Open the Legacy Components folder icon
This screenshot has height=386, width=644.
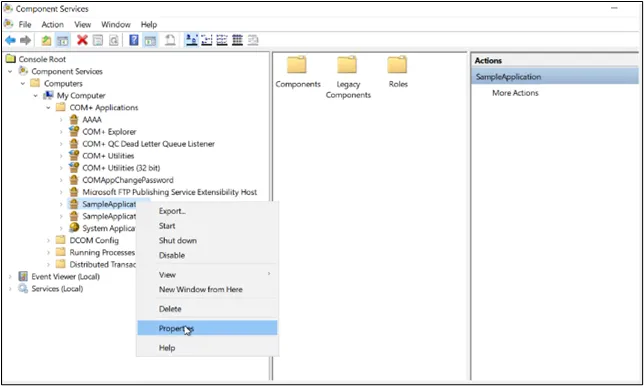tap(347, 65)
